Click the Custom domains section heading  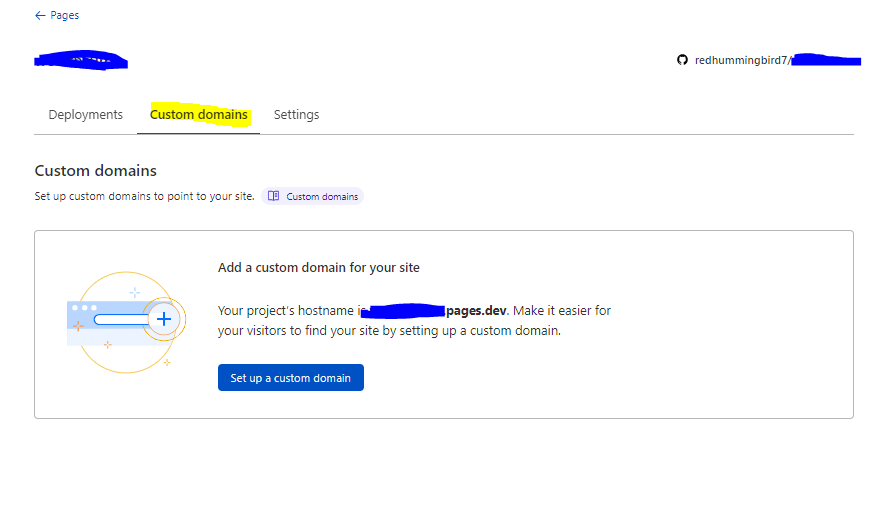click(95, 171)
